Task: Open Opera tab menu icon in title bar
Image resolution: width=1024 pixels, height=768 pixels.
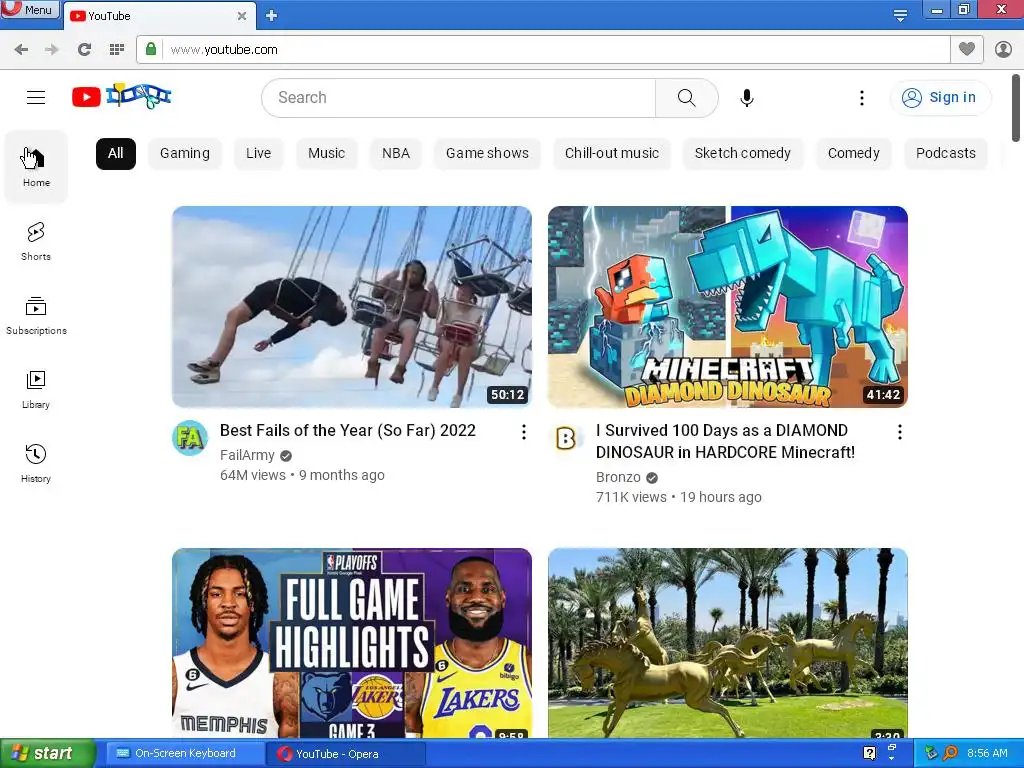Action: pyautogui.click(x=900, y=16)
